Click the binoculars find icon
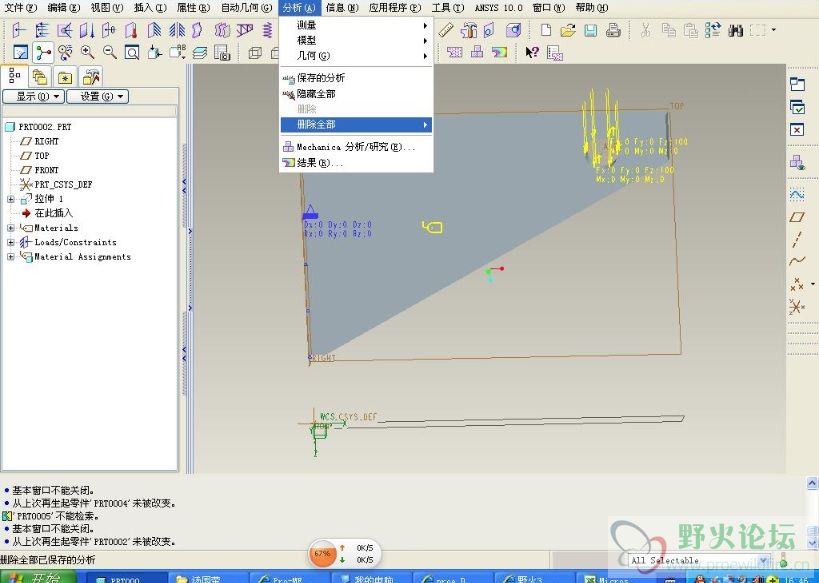The height and width of the screenshot is (583, 819). pos(736,31)
